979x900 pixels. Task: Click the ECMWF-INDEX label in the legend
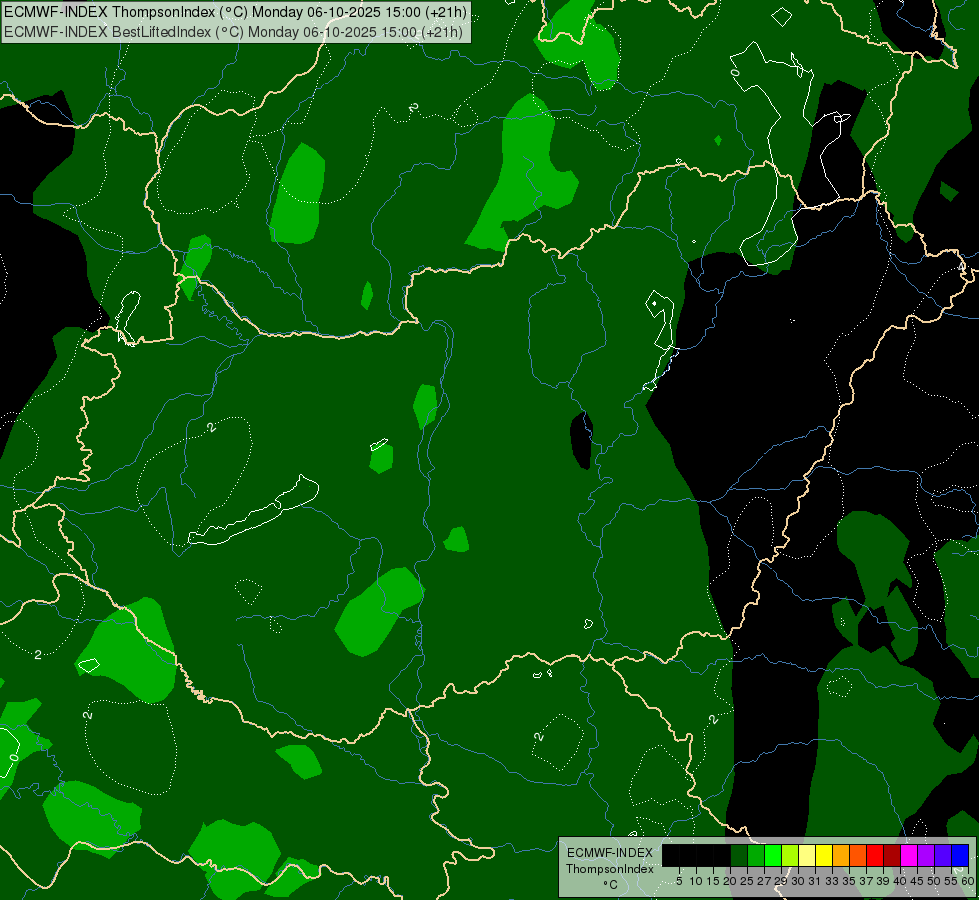tap(609, 853)
